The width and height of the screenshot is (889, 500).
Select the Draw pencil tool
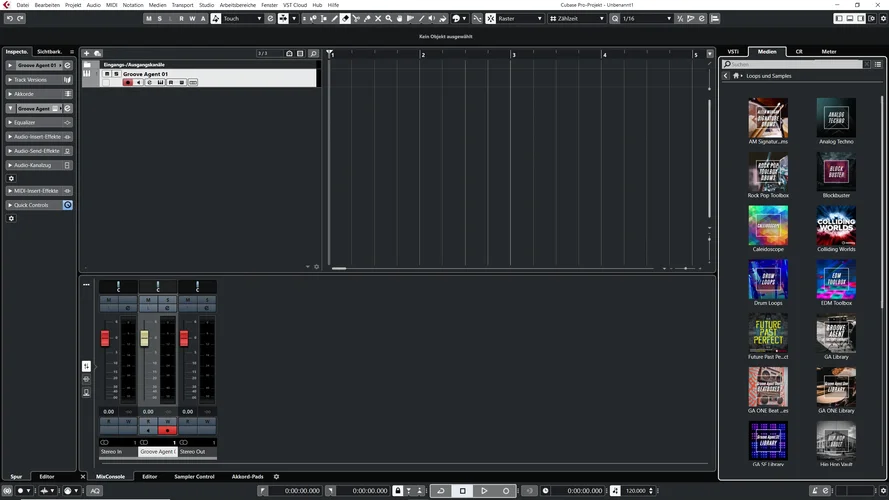(x=335, y=19)
